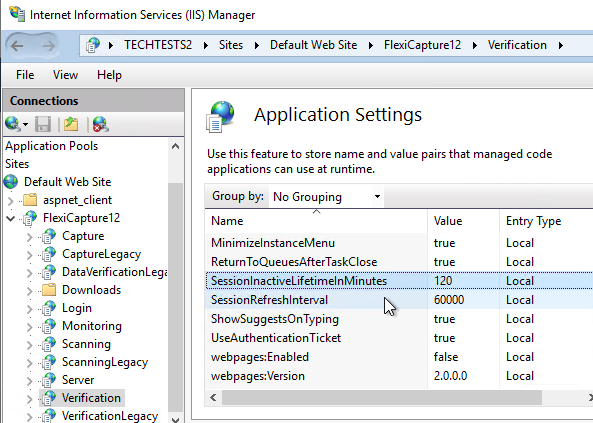Go to the Sites breadcrumb
The height and width of the screenshot is (423, 593).
(x=231, y=45)
